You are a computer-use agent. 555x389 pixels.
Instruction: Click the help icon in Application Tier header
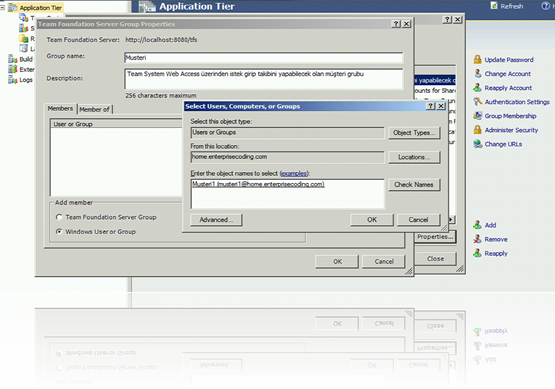click(545, 6)
